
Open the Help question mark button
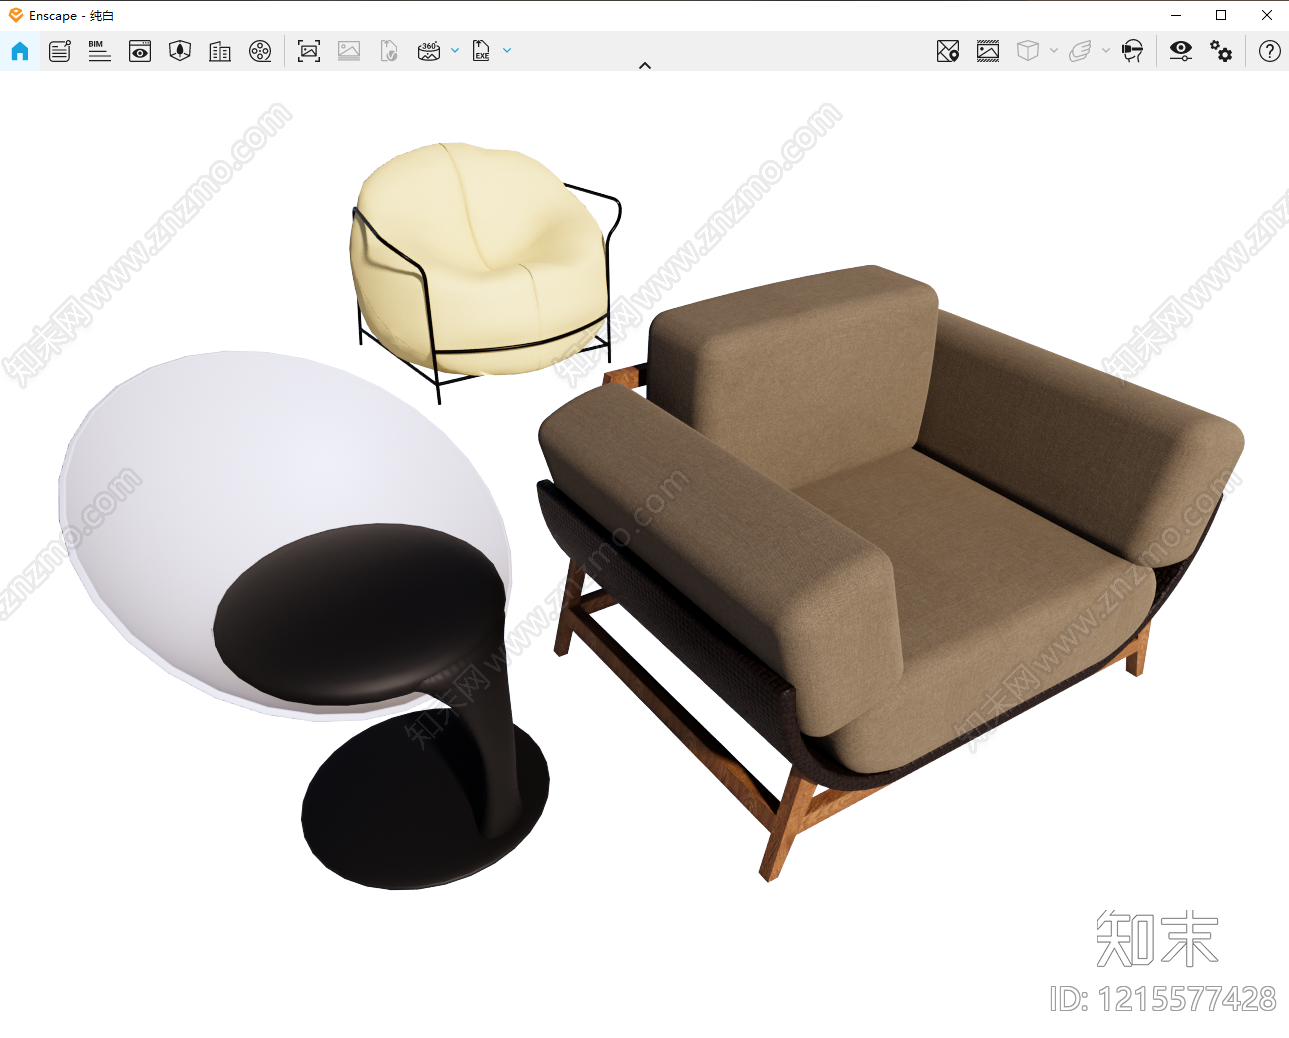(x=1270, y=51)
